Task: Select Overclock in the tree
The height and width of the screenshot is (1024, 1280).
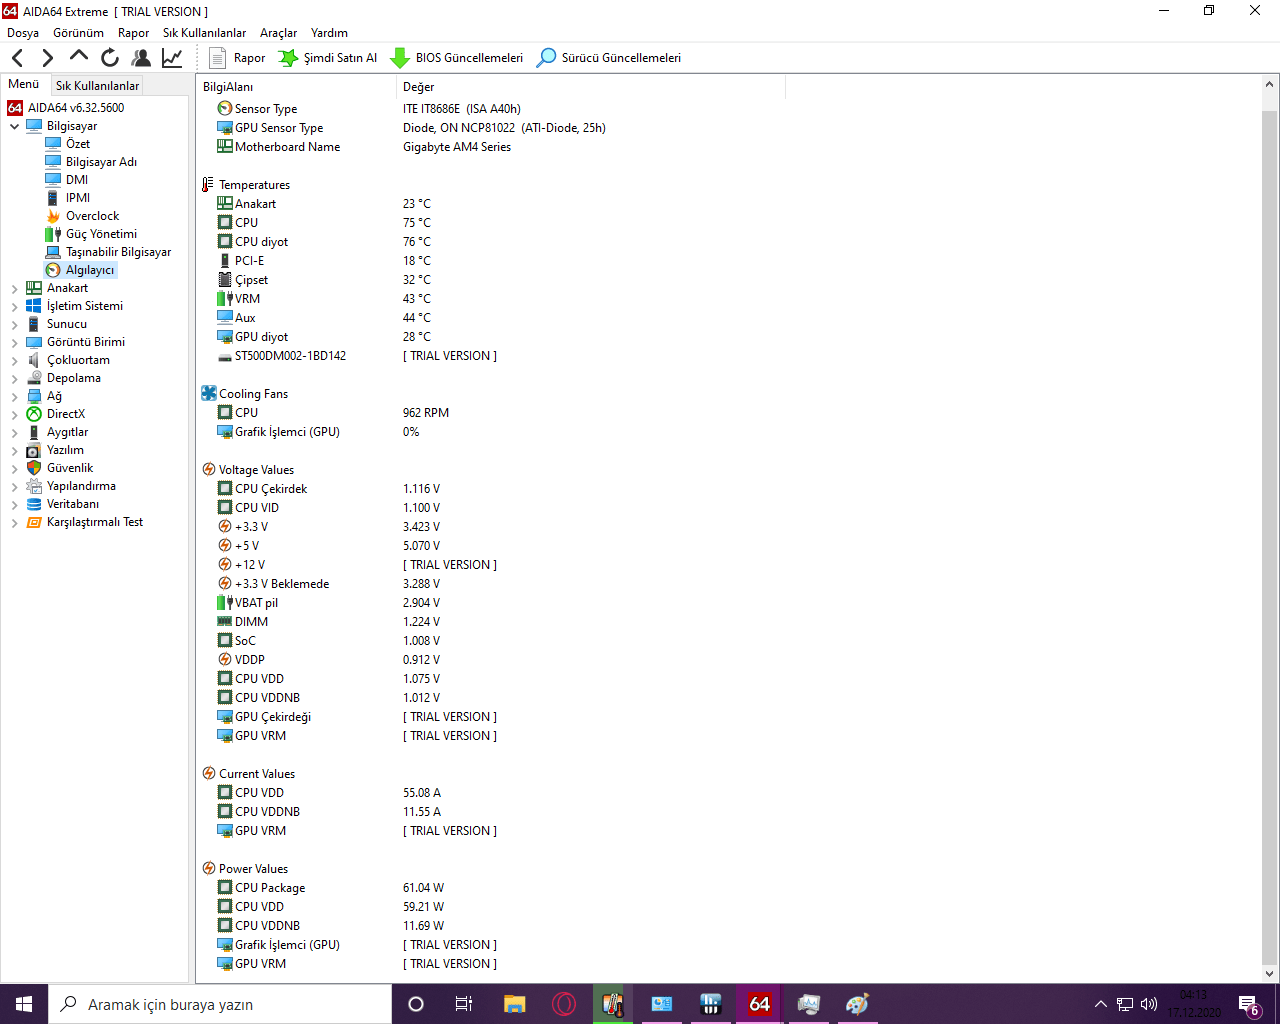Action: click(x=92, y=216)
